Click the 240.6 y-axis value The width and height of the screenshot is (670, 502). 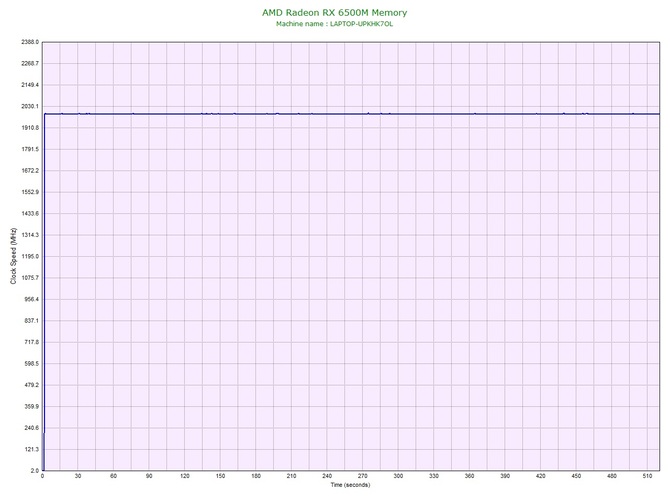tap(31, 428)
